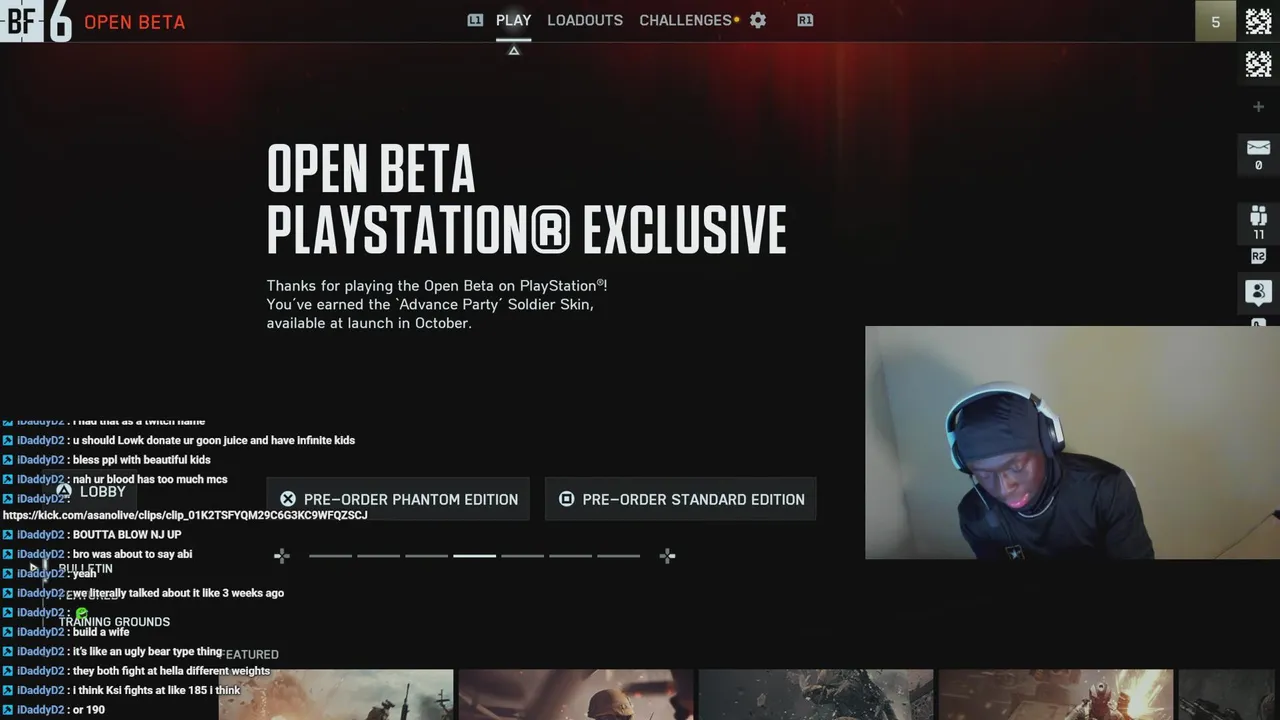Click chat message "bro was about to say abi"
Viewport: 1280px width, 720px height.
pos(132,554)
